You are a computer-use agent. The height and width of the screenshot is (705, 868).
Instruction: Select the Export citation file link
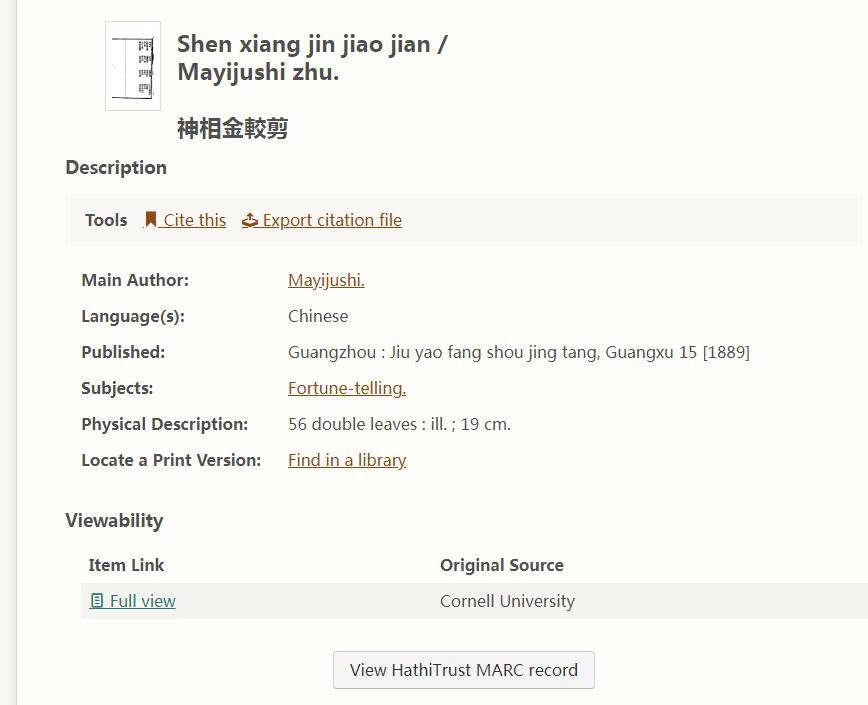[x=332, y=220]
